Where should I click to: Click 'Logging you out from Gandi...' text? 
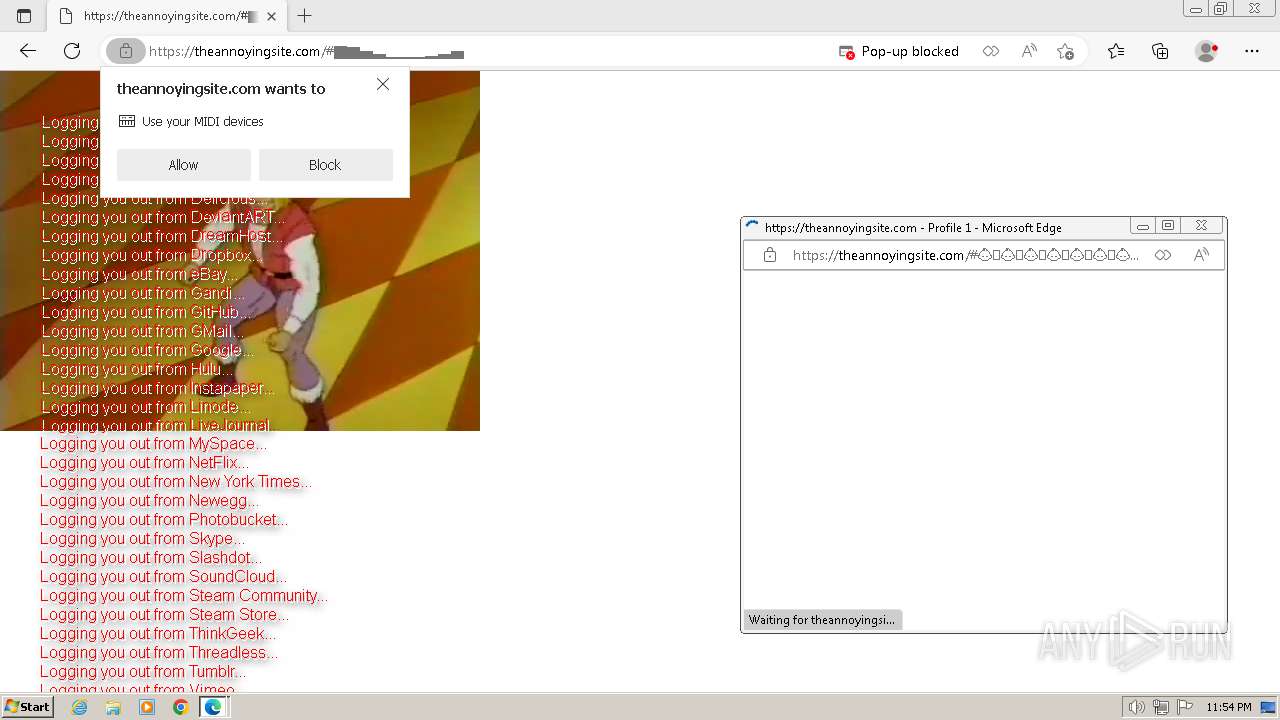(x=144, y=294)
